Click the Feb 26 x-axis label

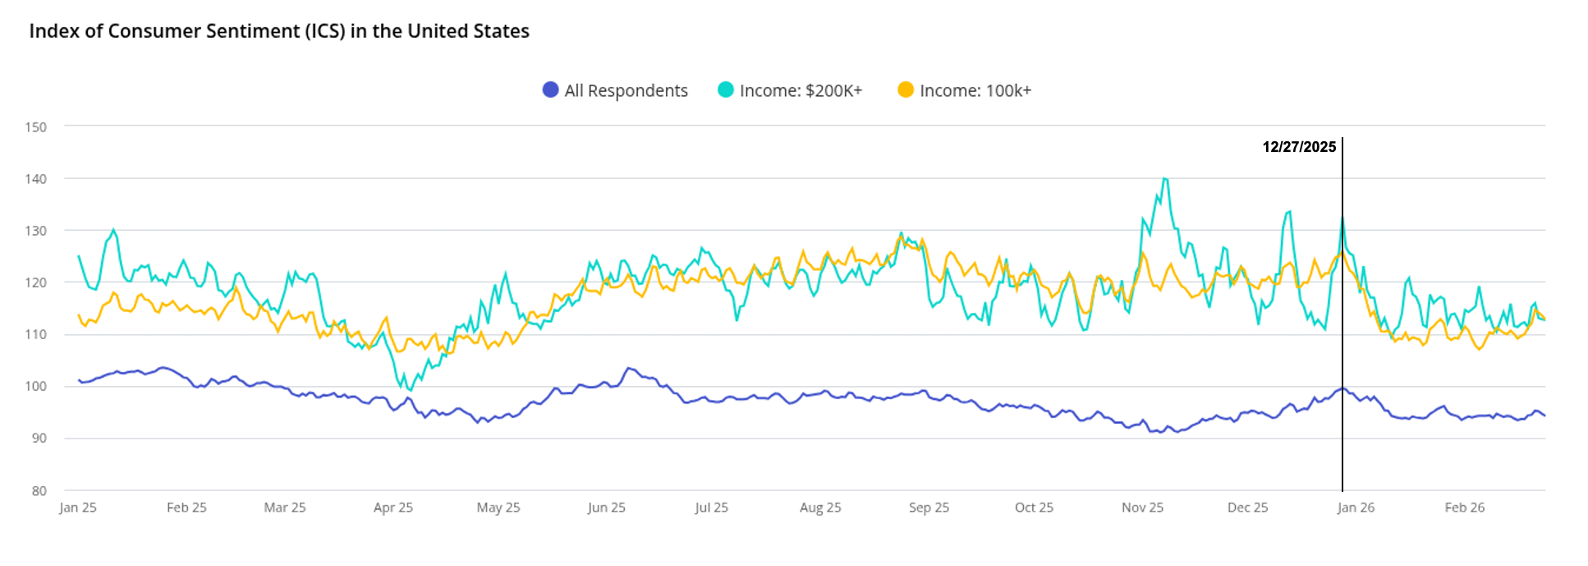(x=1464, y=508)
